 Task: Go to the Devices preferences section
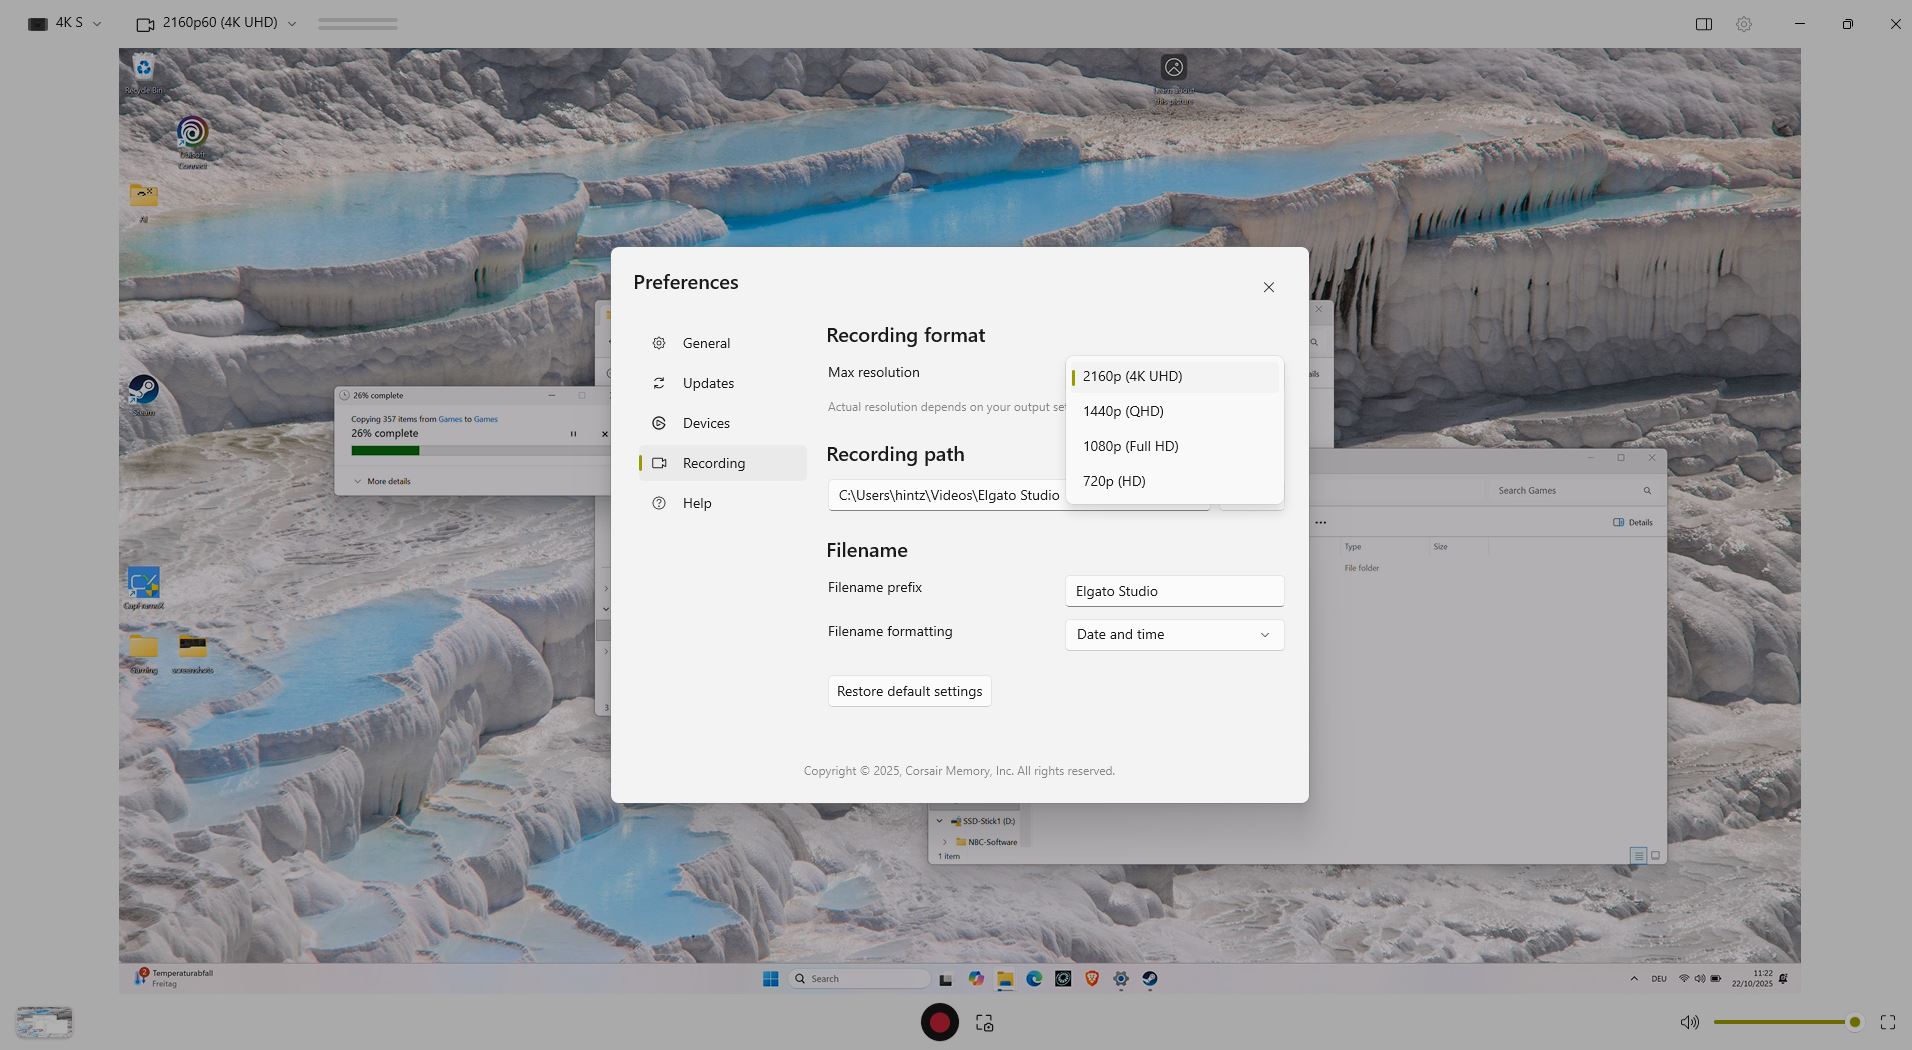[x=706, y=423]
